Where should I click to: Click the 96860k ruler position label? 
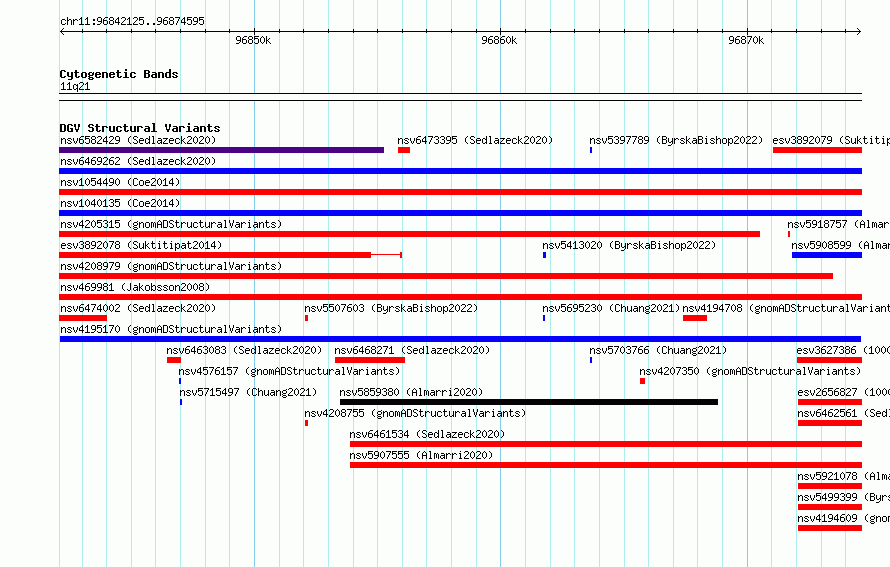[499, 40]
